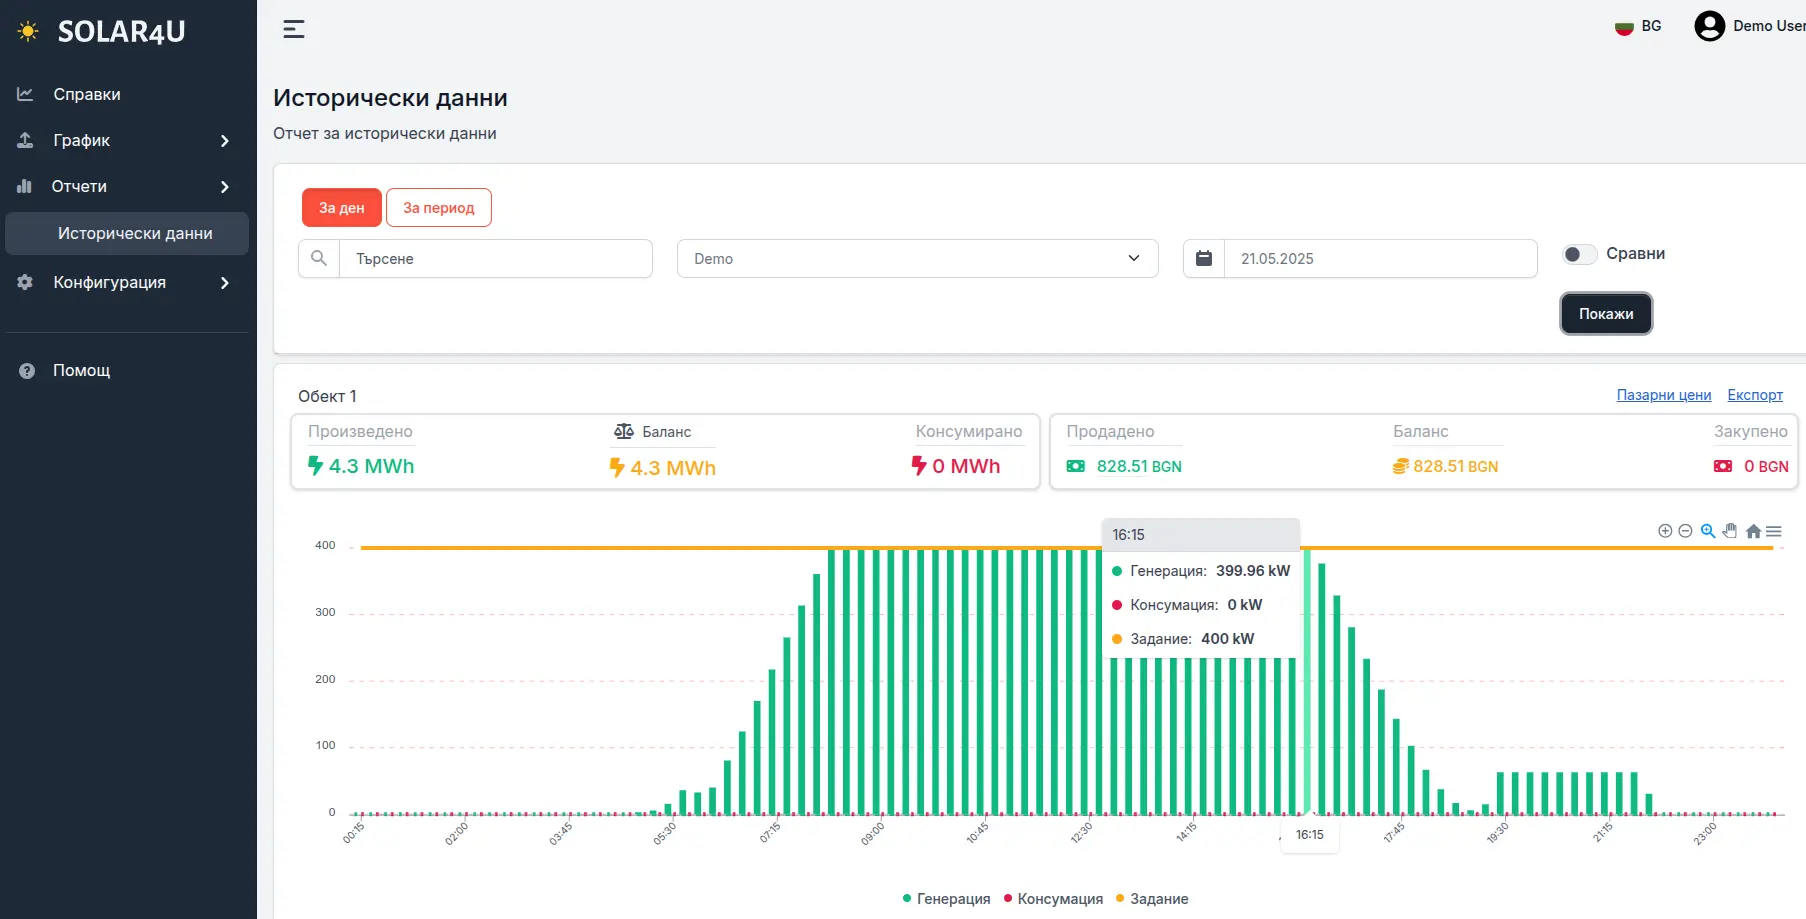Click the Demo User avatar icon

tap(1709, 26)
